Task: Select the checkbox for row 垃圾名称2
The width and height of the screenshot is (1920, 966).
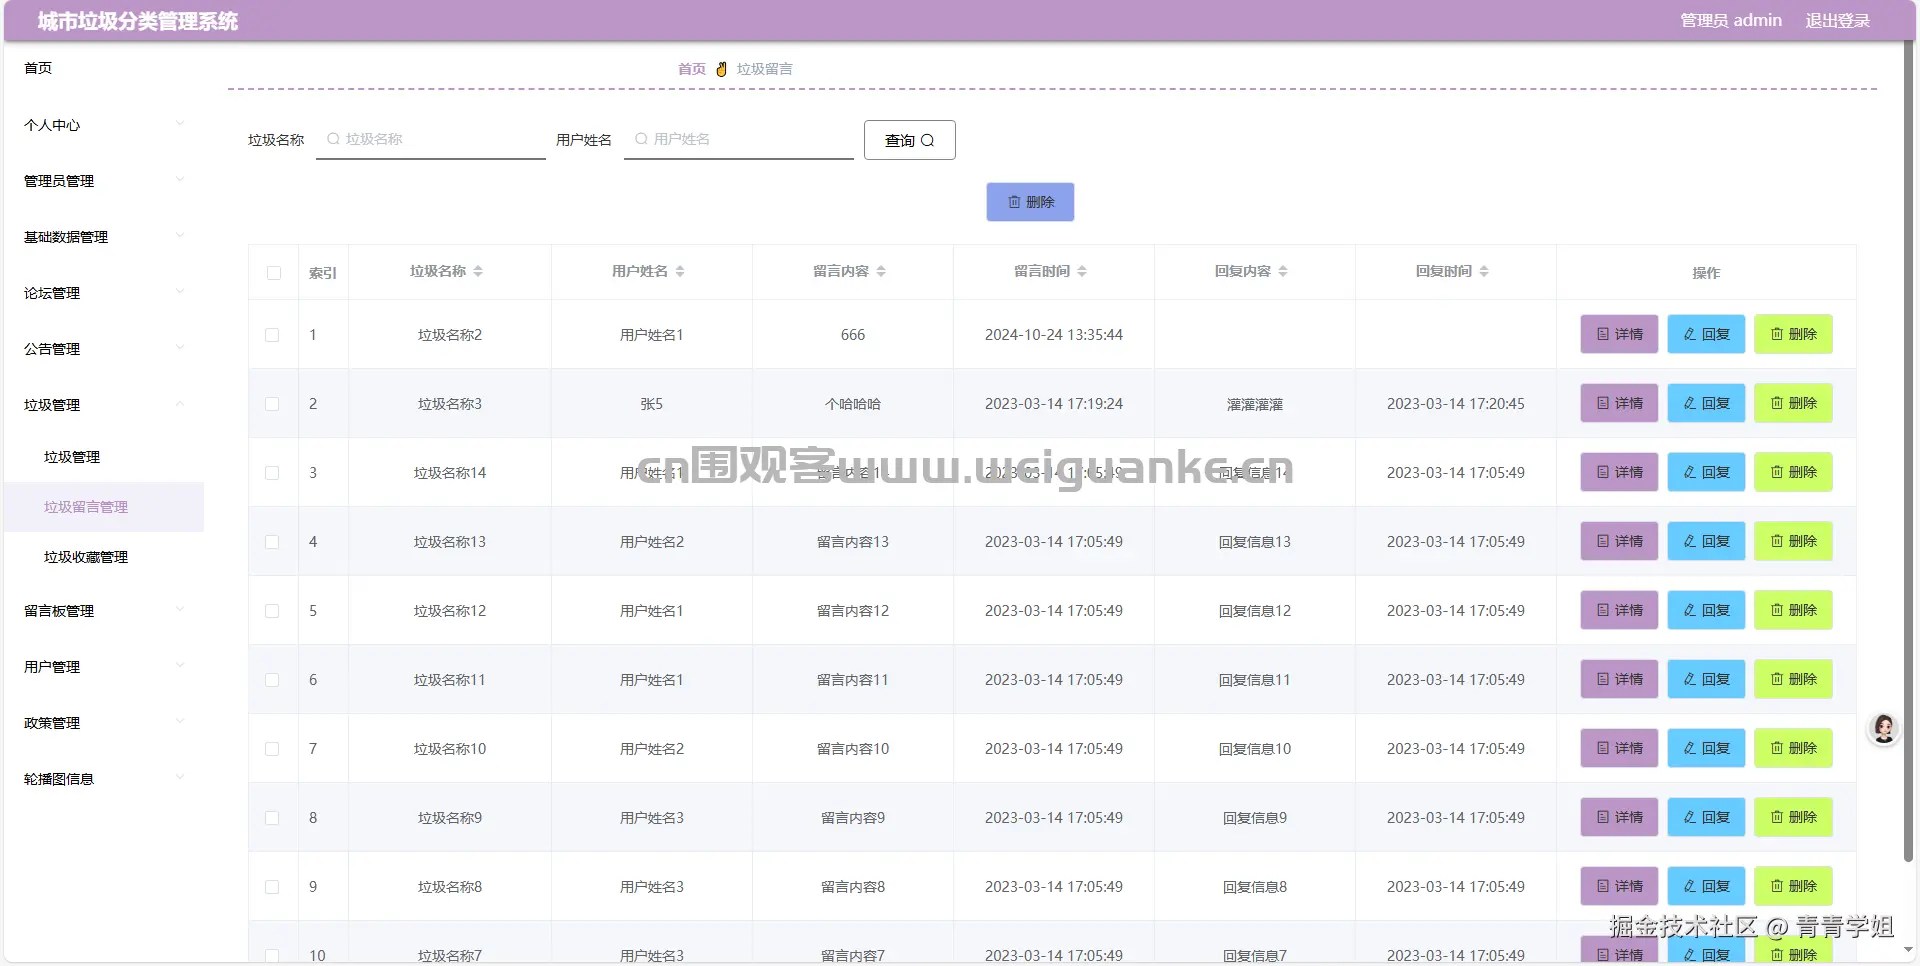Action: (x=272, y=335)
